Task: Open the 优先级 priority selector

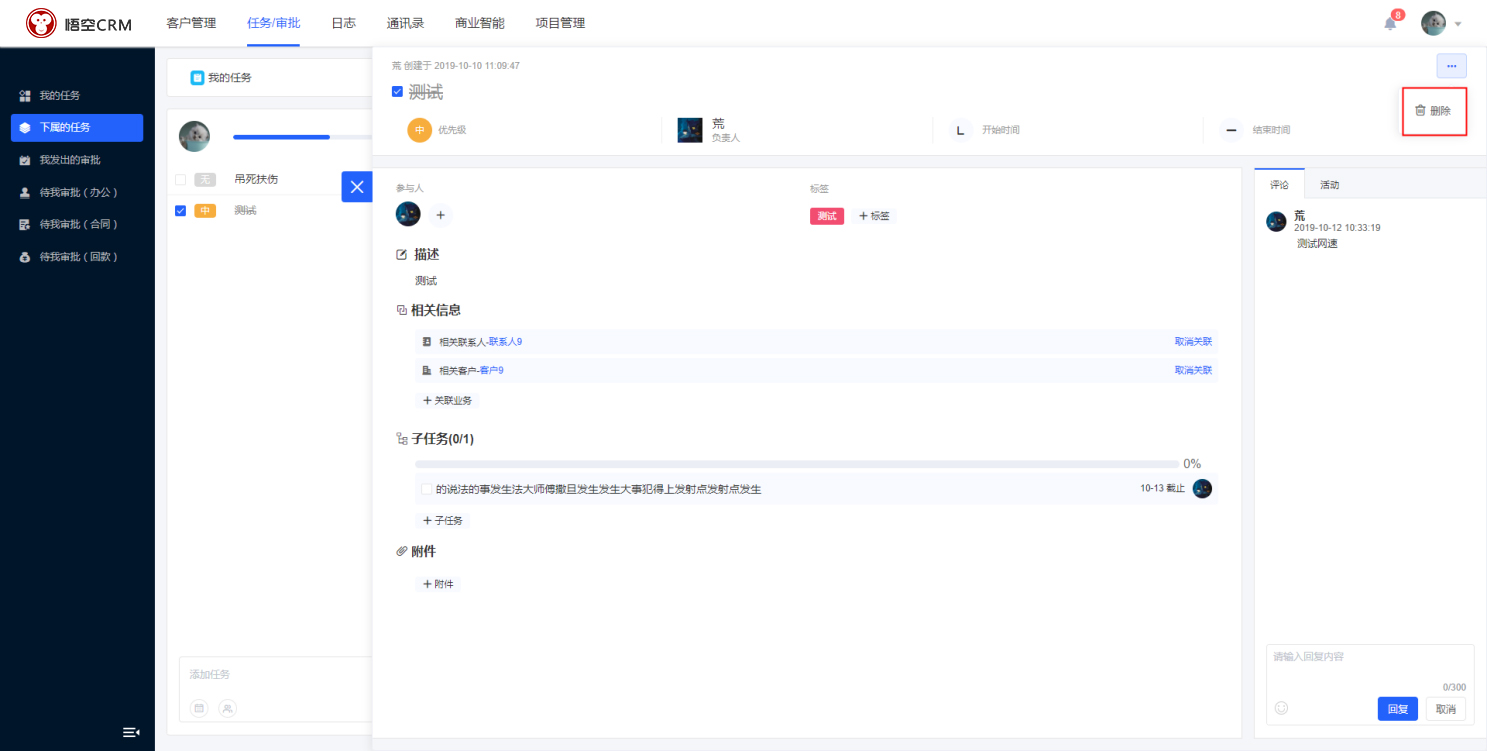Action: coord(419,130)
